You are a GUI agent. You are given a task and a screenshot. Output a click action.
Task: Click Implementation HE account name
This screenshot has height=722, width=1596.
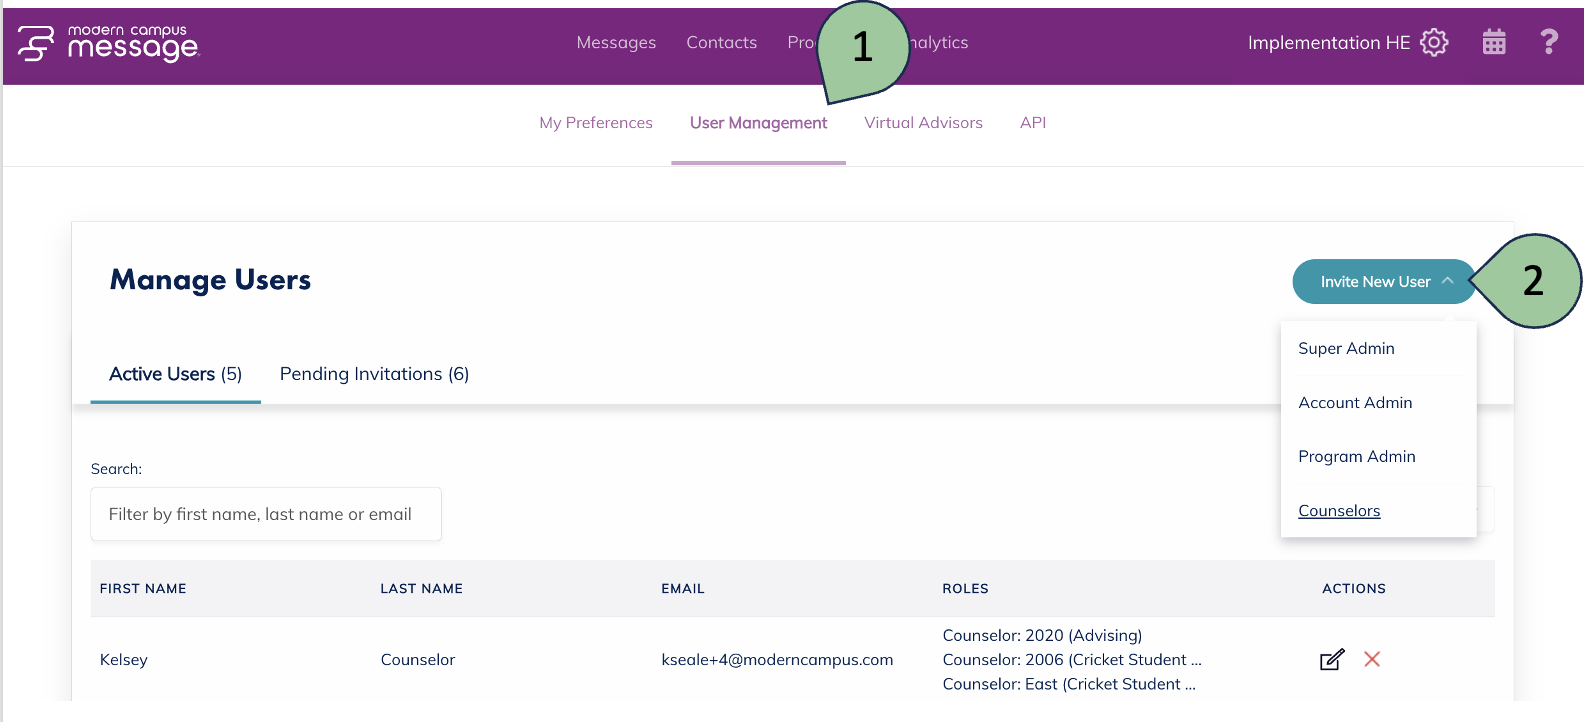pos(1328,43)
